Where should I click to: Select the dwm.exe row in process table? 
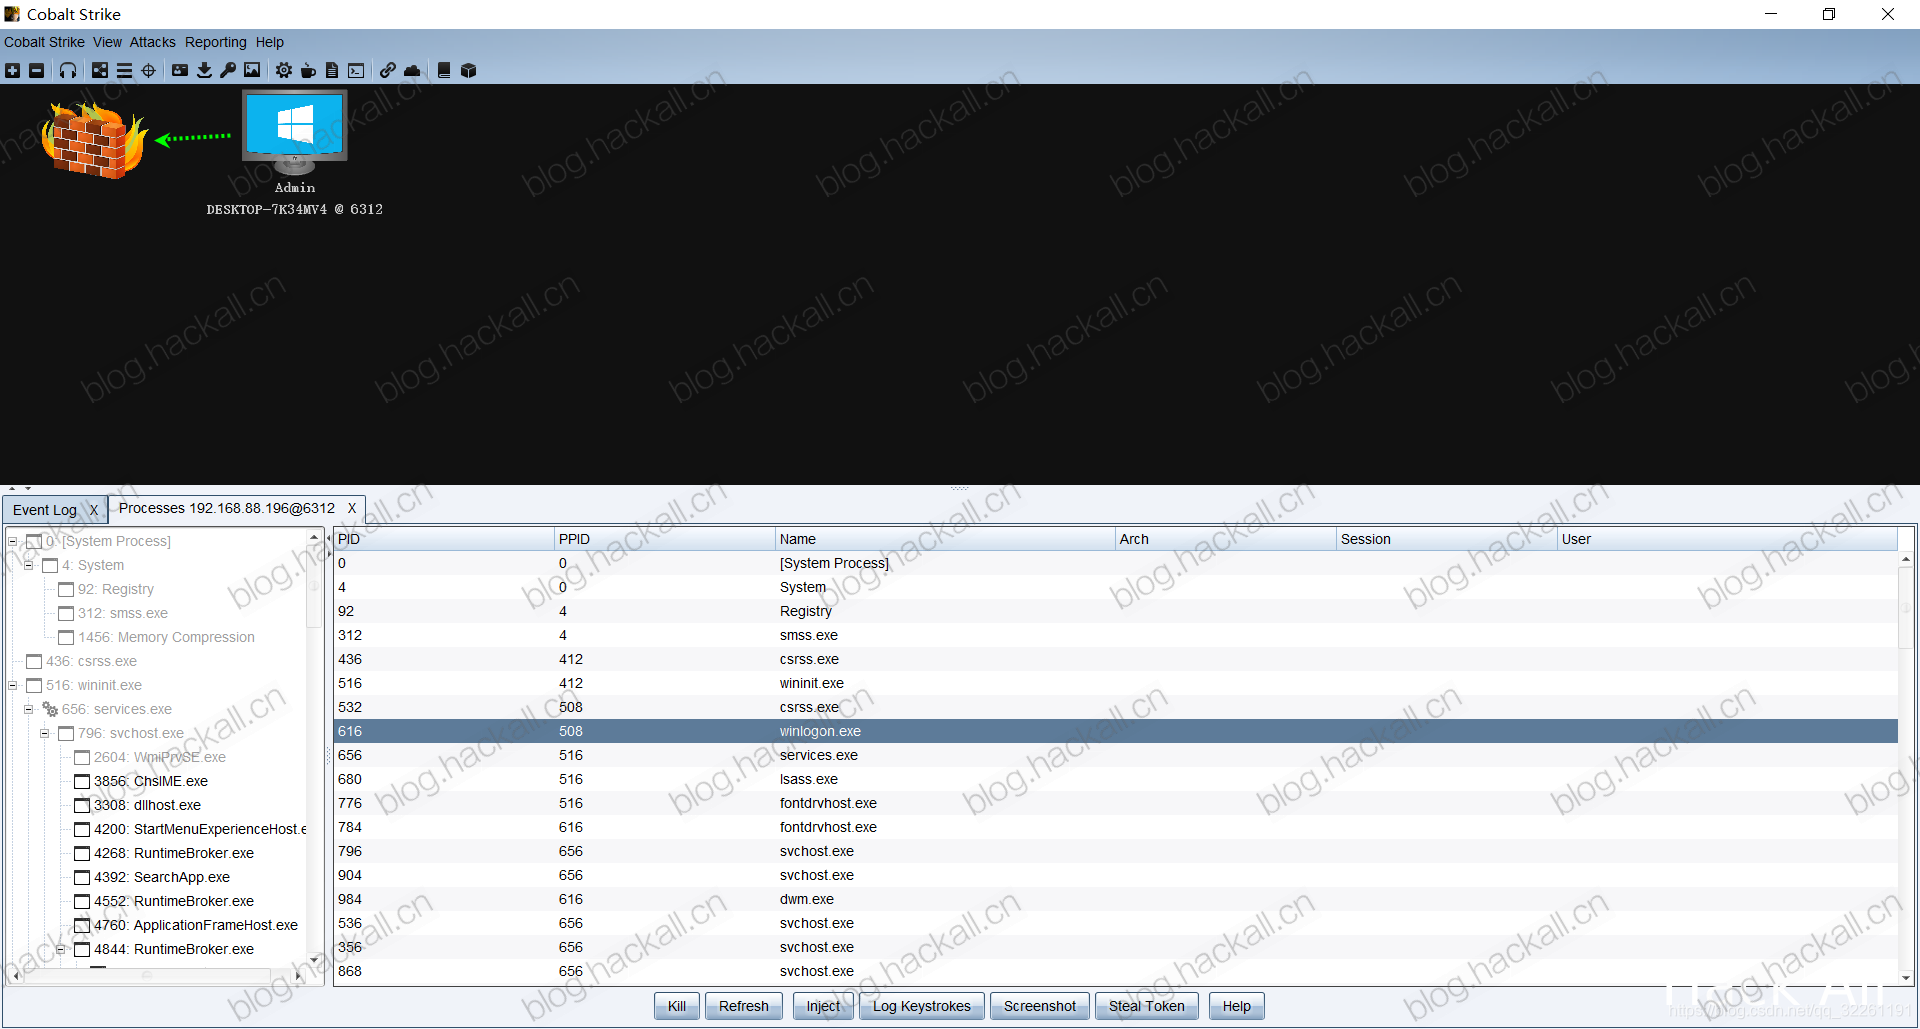tap(1116, 899)
